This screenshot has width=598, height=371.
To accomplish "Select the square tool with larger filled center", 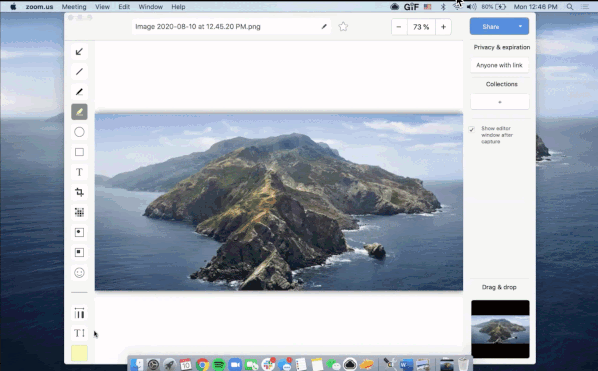I will 79,252.
